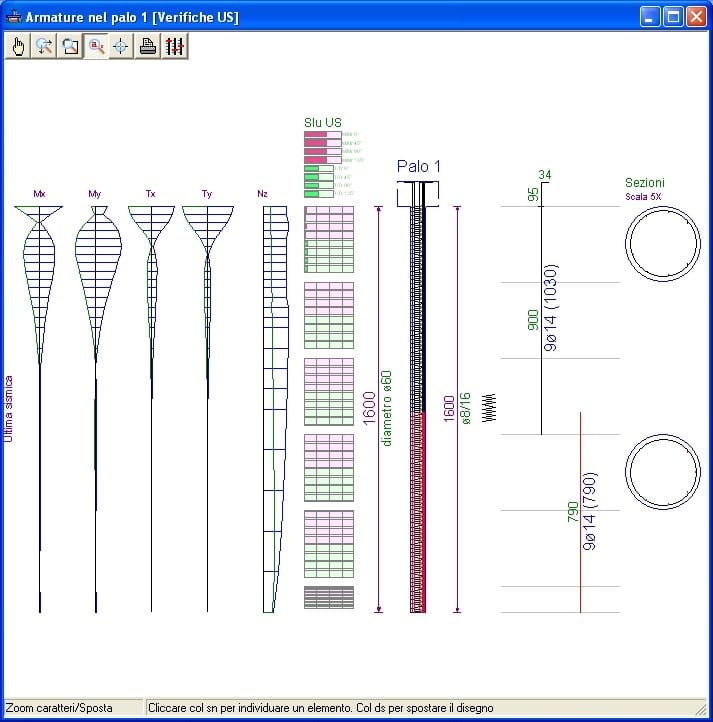Click the zoom with arrows tool
The height and width of the screenshot is (722, 713).
tap(44, 46)
